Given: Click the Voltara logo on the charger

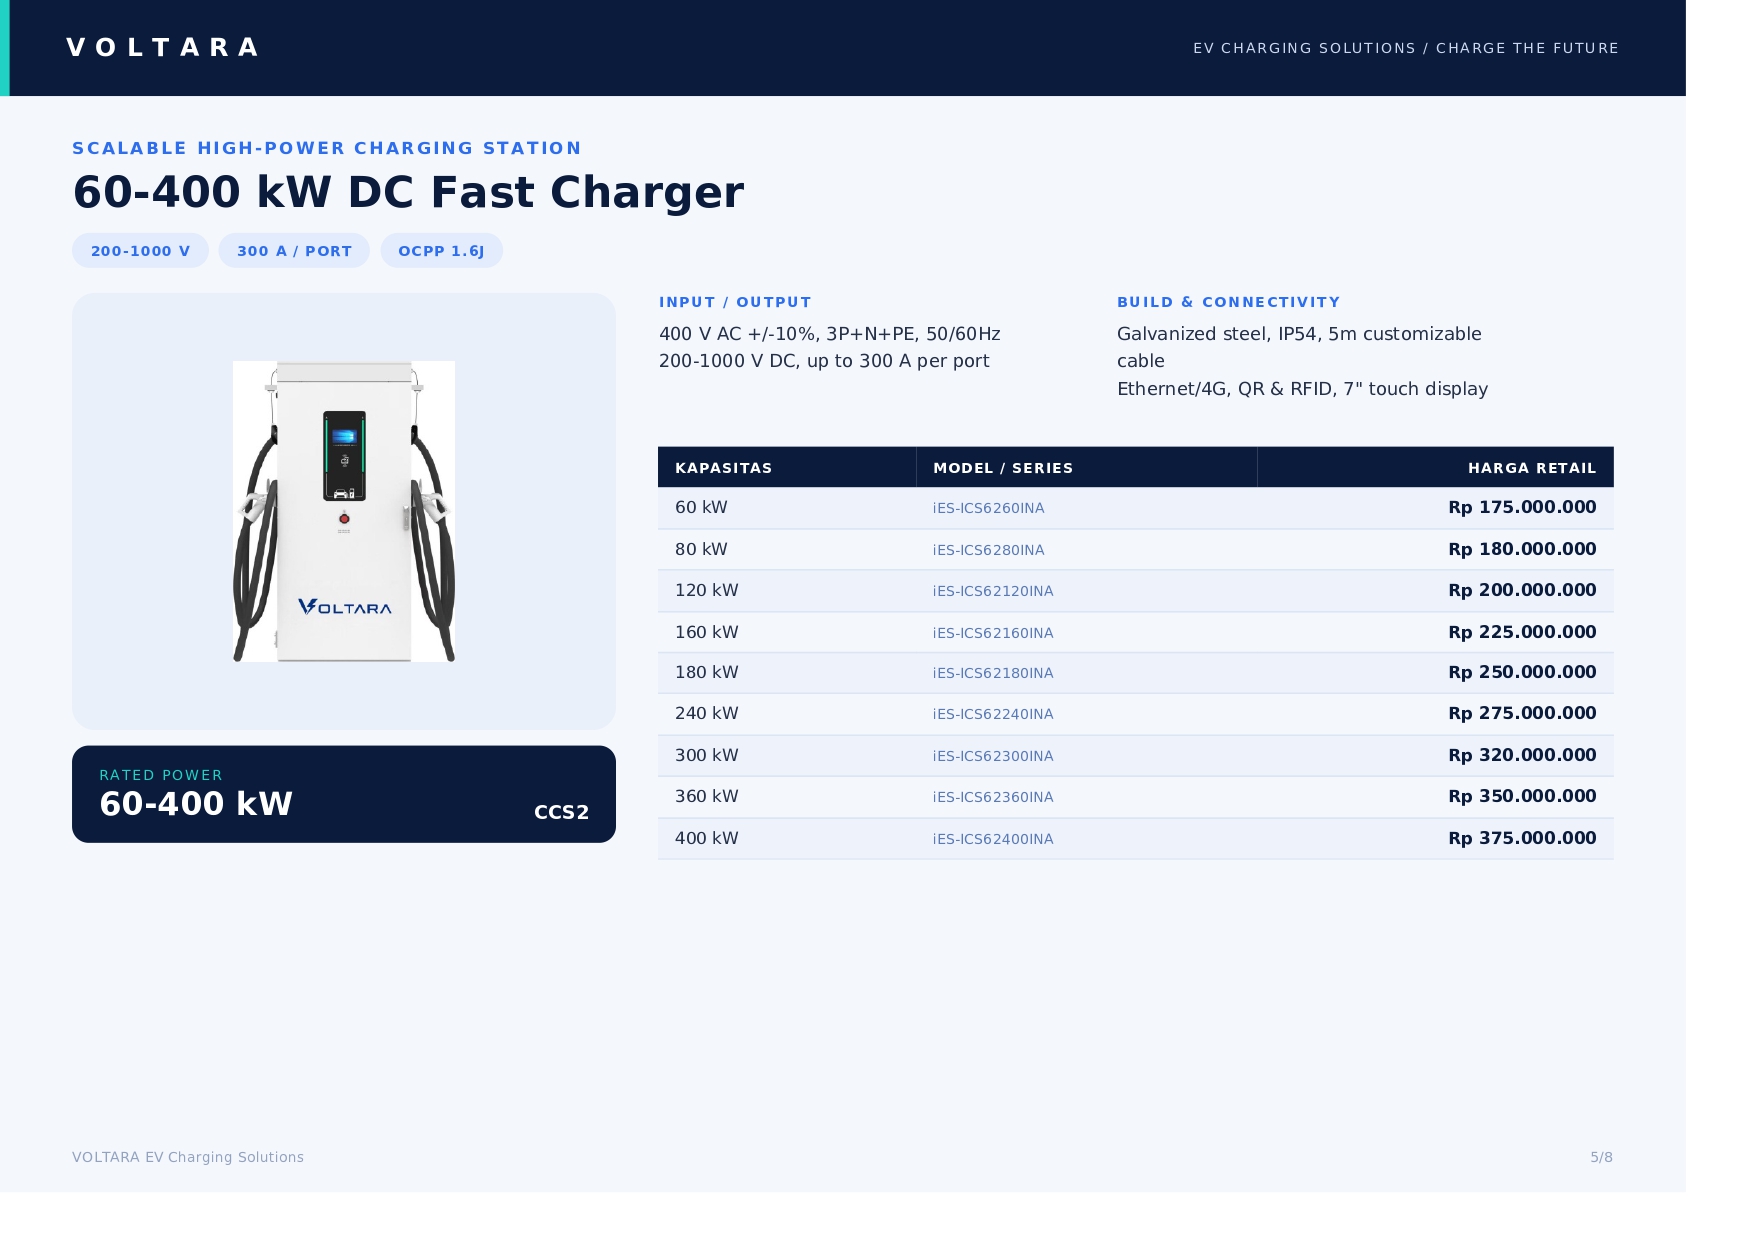Looking at the screenshot, I should click(x=345, y=607).
